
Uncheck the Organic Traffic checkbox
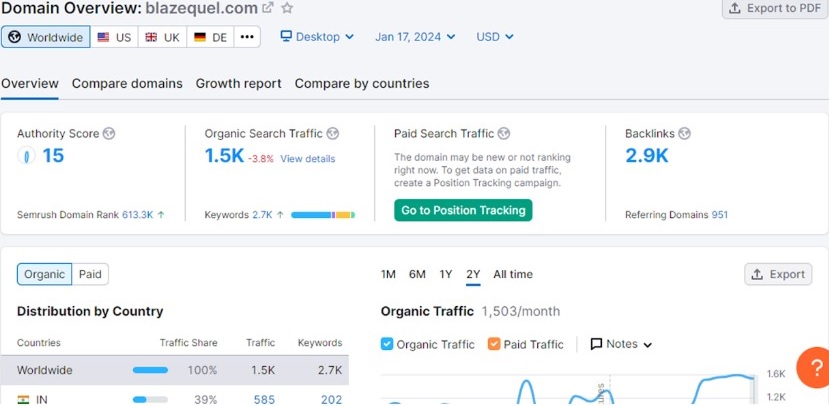coord(387,344)
